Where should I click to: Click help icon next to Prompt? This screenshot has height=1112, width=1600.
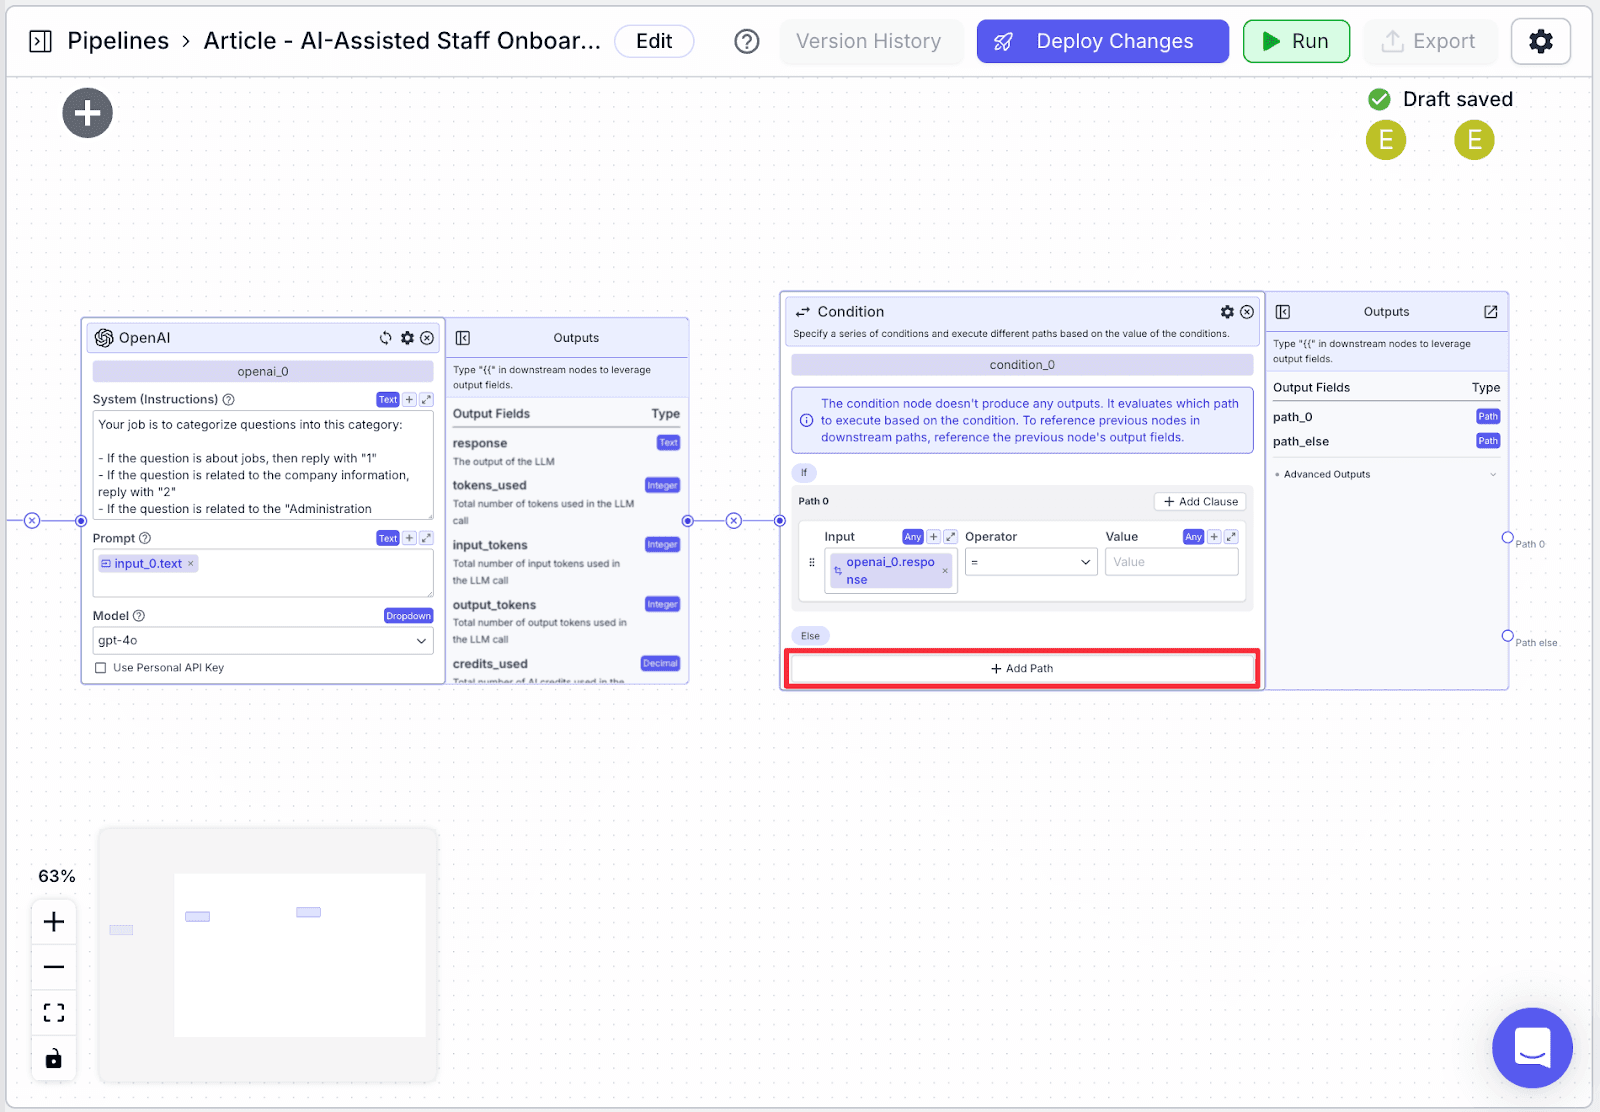145,538
